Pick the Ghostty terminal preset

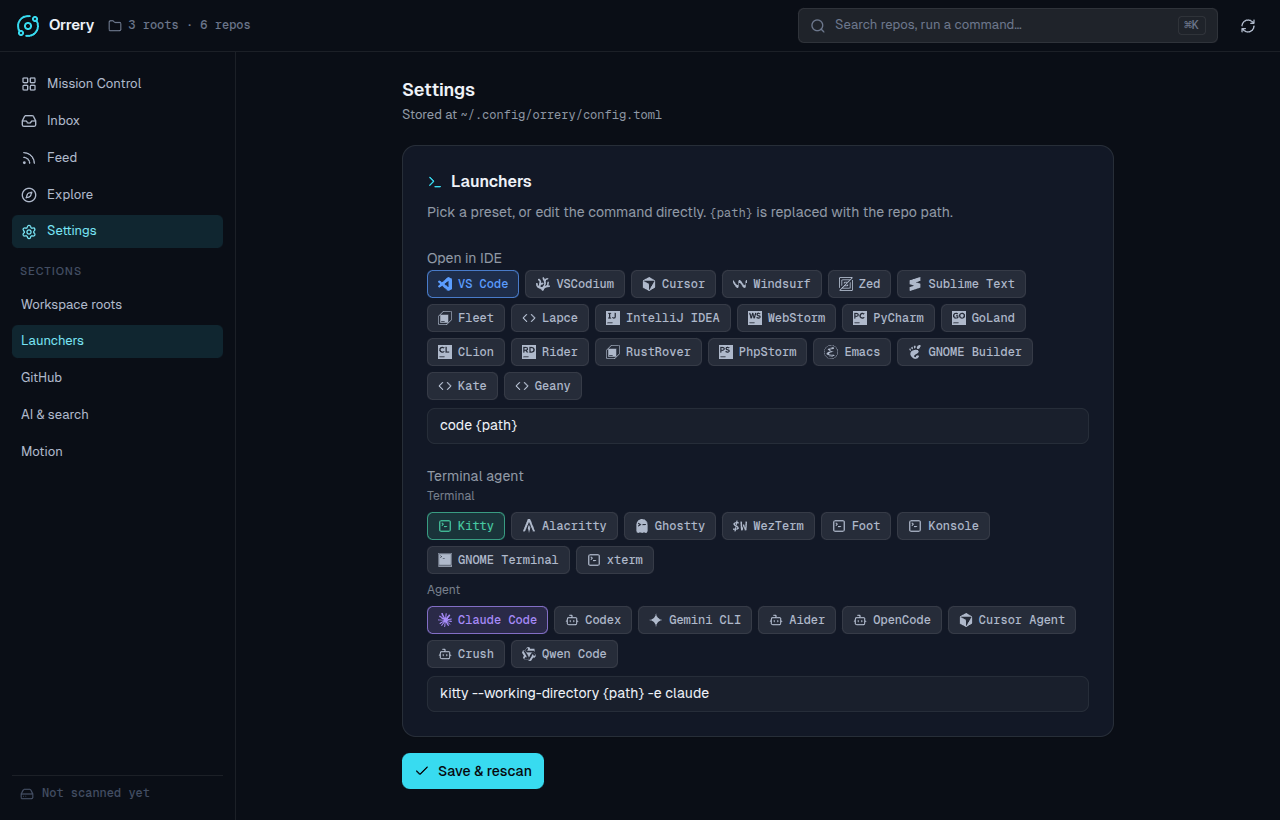pyautogui.click(x=670, y=526)
